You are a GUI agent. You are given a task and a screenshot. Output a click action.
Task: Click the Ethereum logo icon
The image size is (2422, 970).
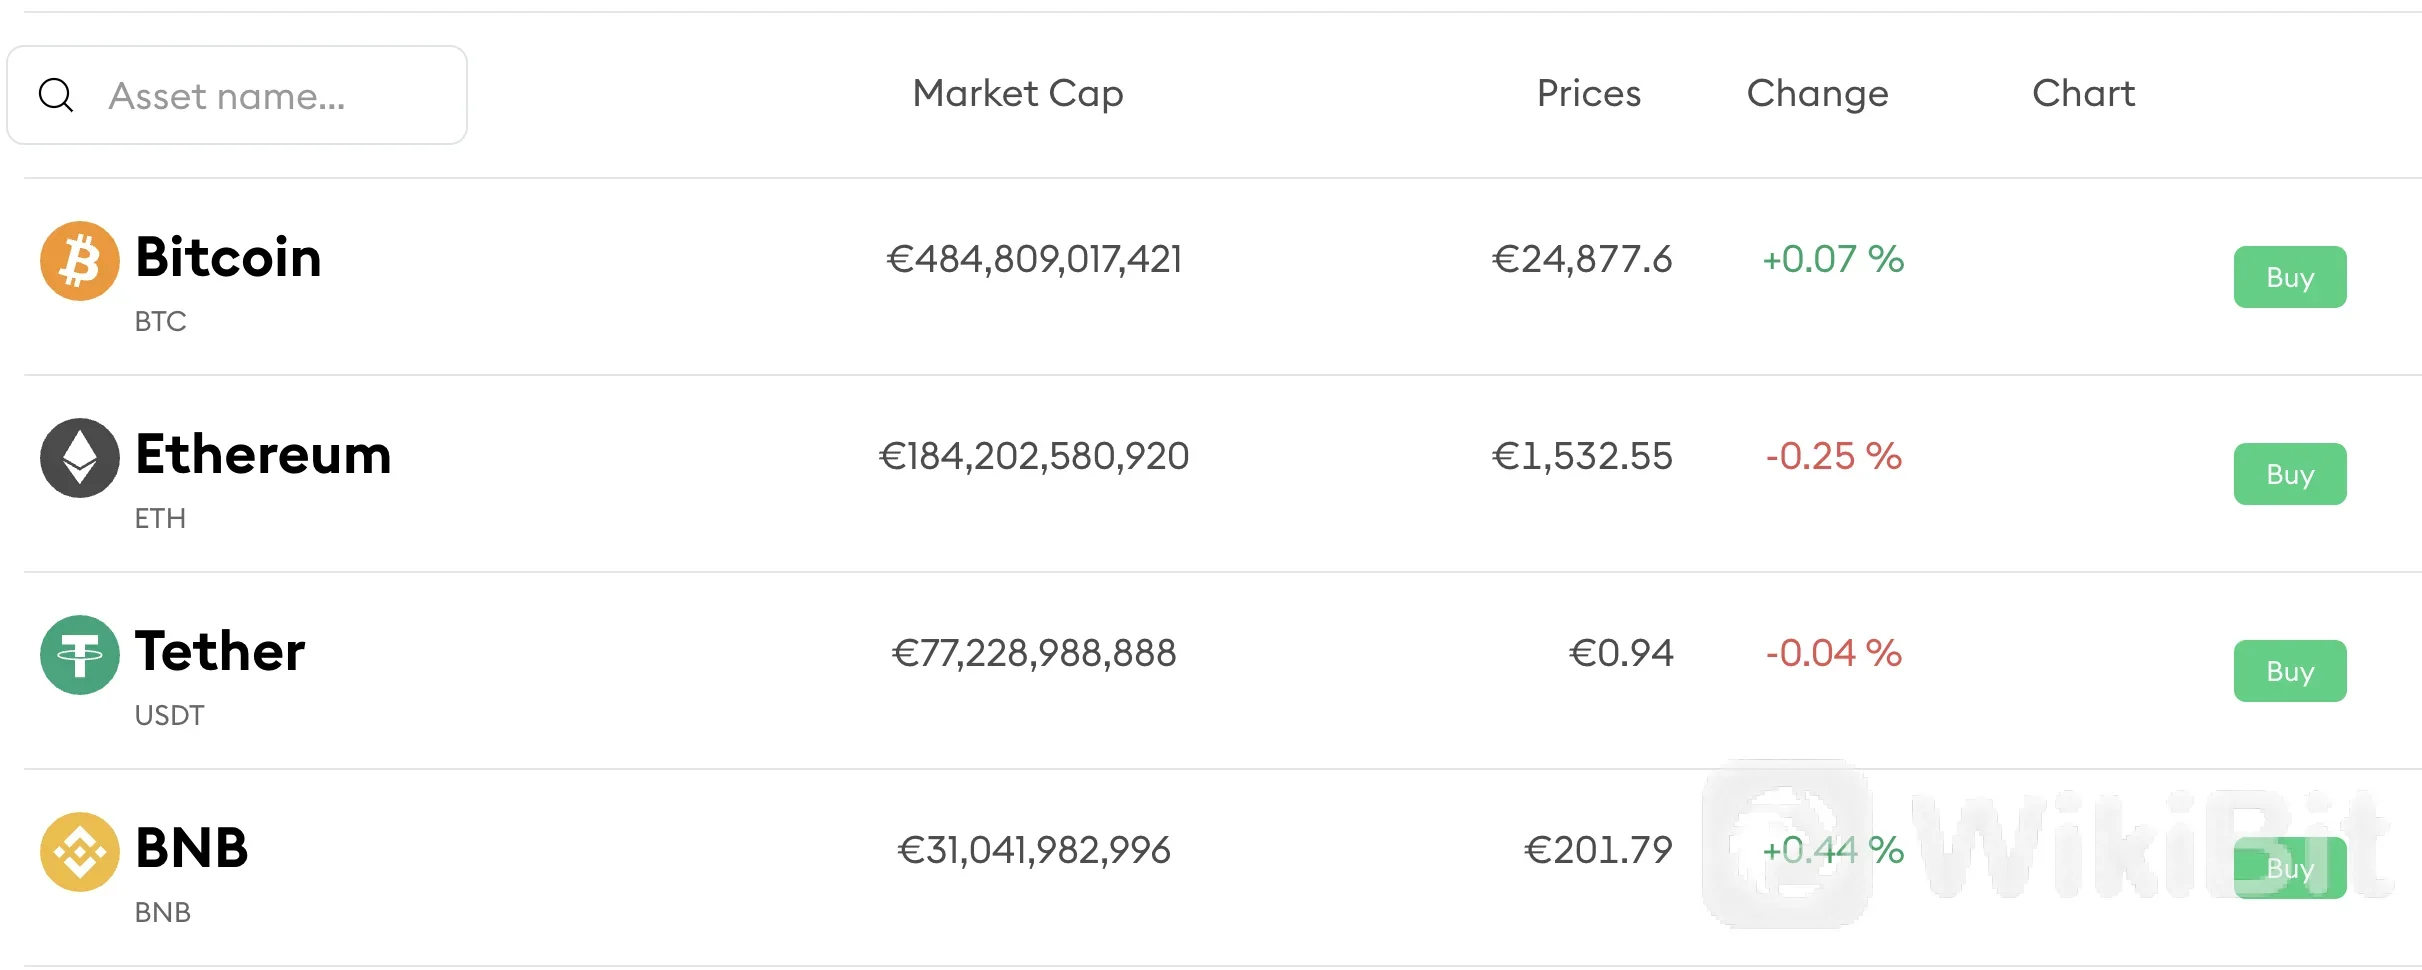(x=80, y=458)
